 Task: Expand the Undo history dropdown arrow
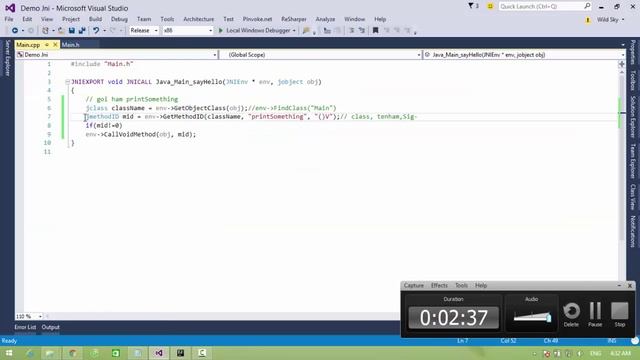pyautogui.click(x=104, y=31)
